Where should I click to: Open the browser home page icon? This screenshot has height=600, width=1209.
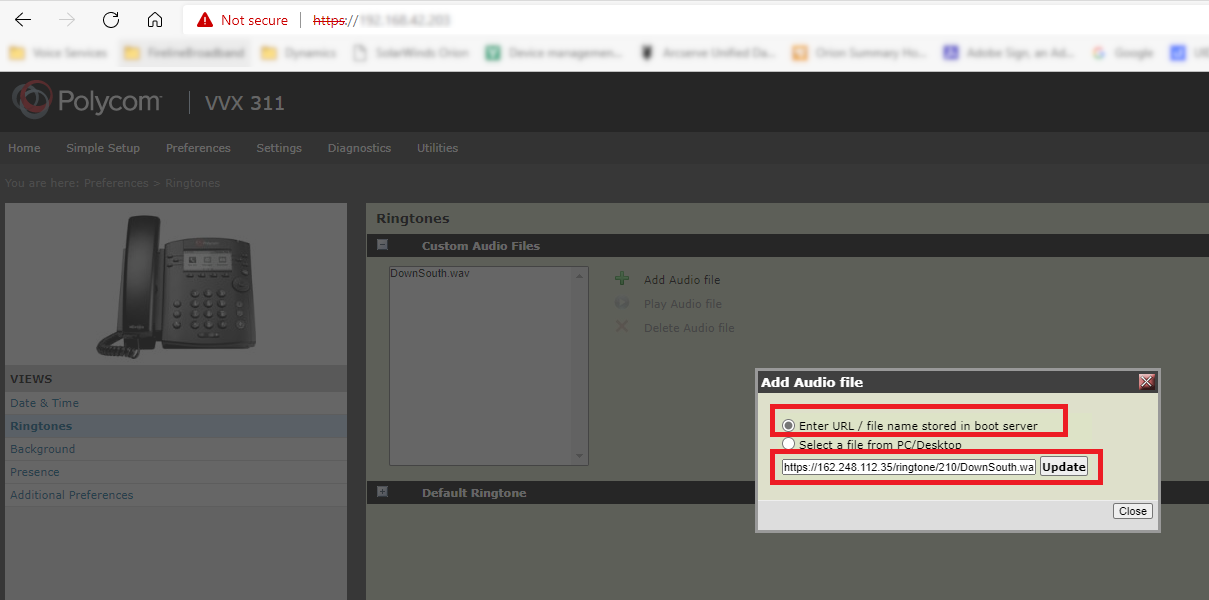click(154, 20)
